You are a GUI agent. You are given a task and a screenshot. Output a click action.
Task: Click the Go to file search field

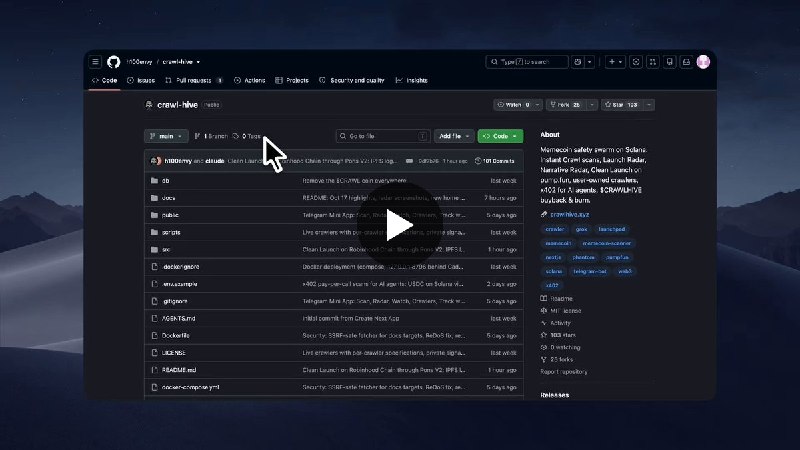click(x=383, y=136)
